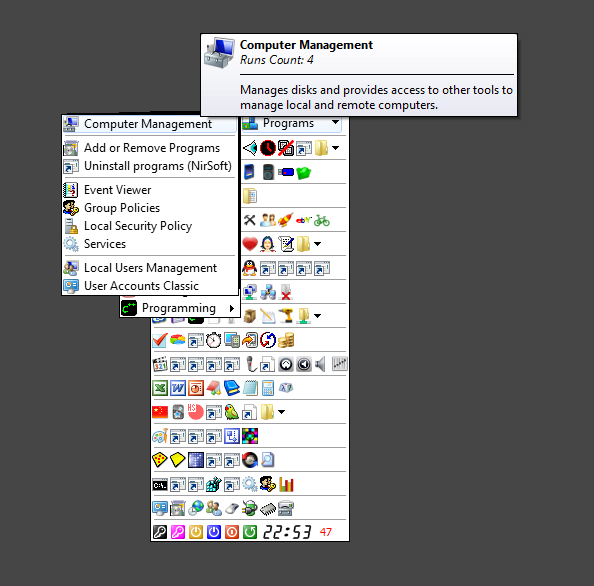Click the red heart icon
Screen dimensions: 594x586
coord(250,244)
